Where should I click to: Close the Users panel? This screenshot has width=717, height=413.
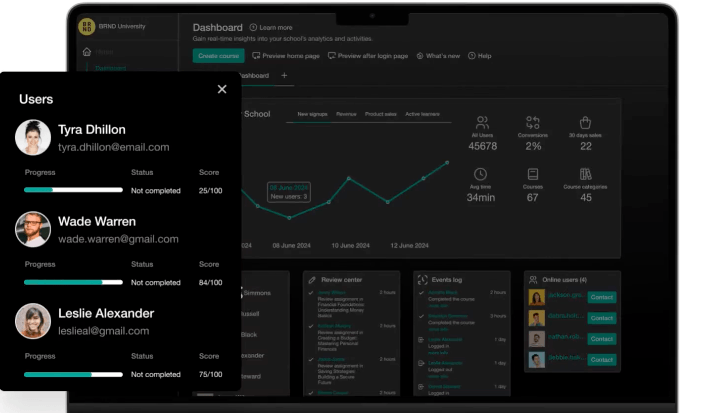coord(222,89)
